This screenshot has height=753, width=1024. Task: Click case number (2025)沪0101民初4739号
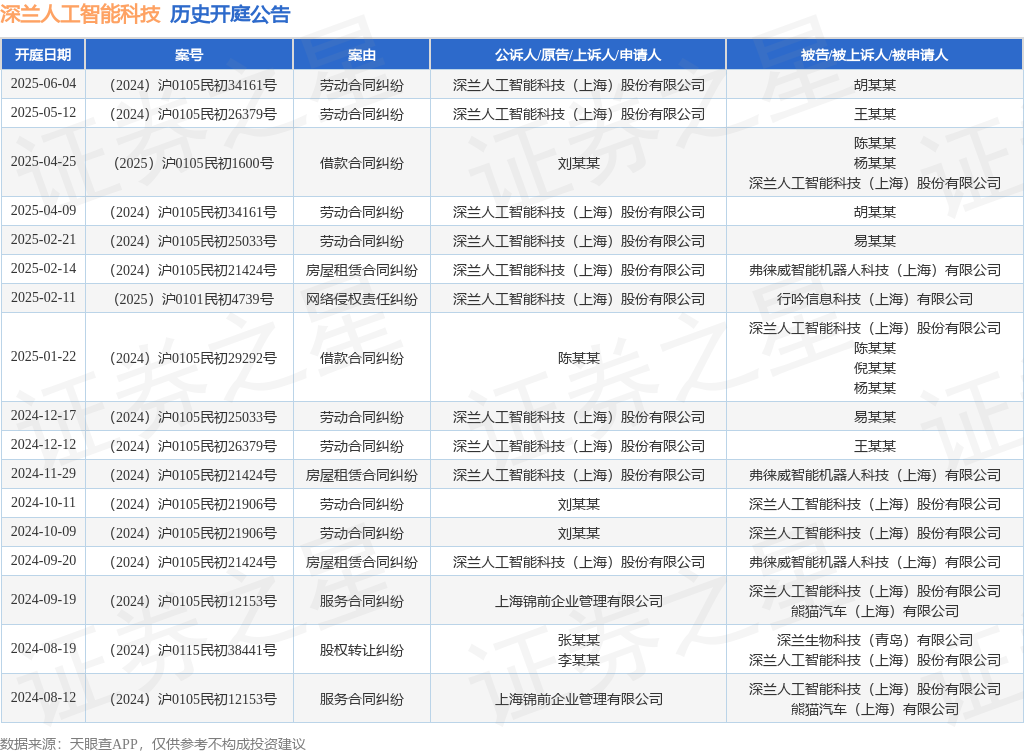189,299
